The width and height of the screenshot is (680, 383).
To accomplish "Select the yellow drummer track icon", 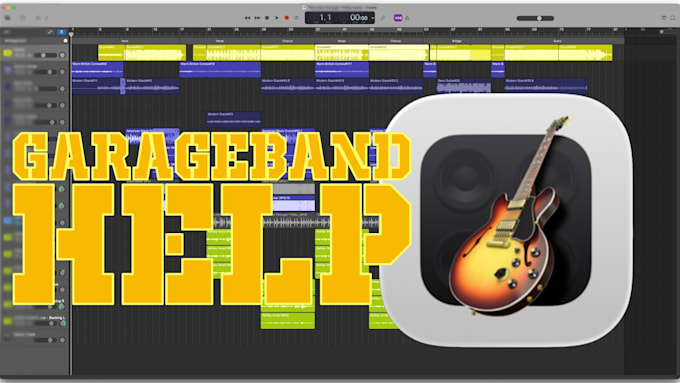I will point(8,53).
